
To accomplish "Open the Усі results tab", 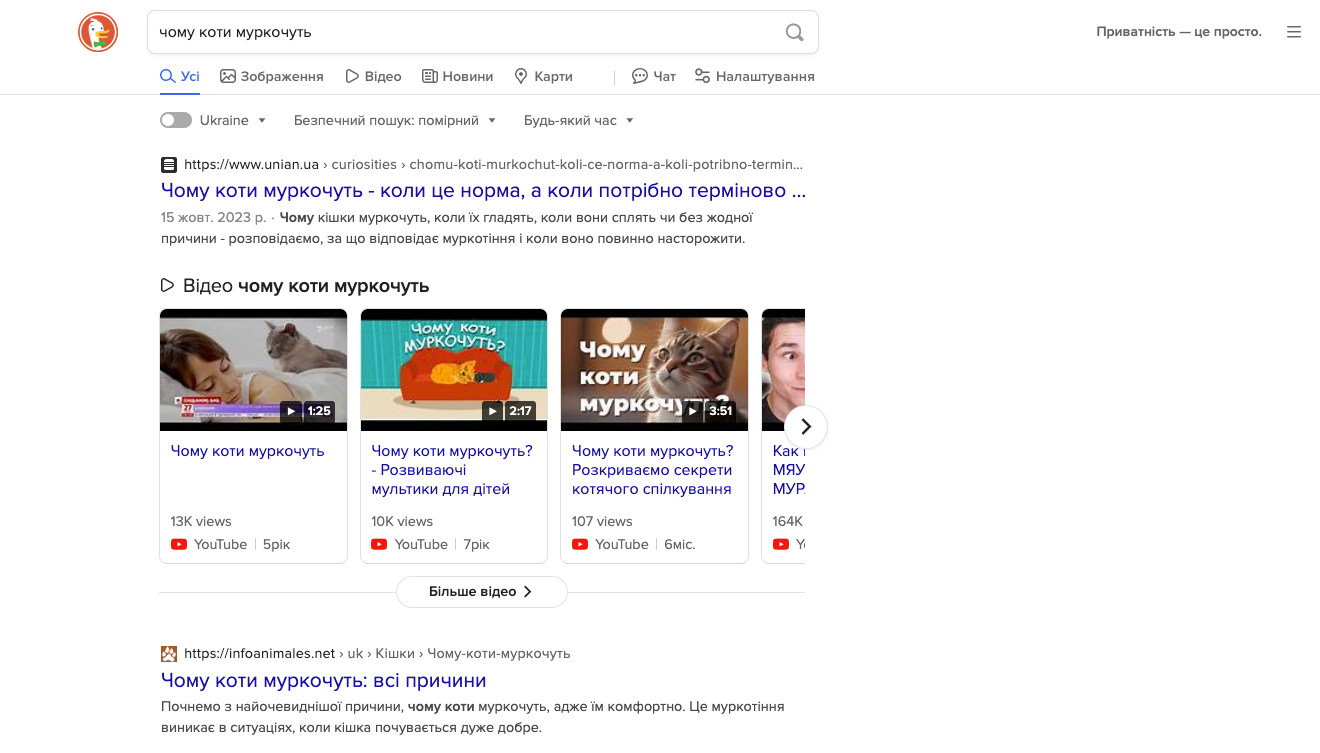I will (x=180, y=76).
